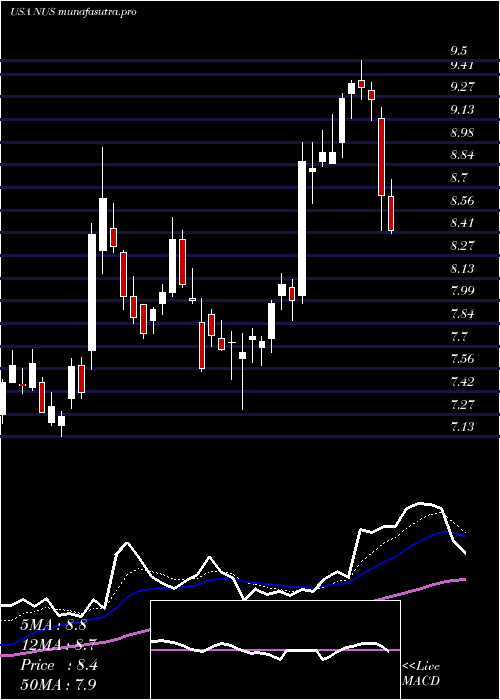Click the blue 12MA line at its peak
The image size is (500, 700).
coord(443,532)
